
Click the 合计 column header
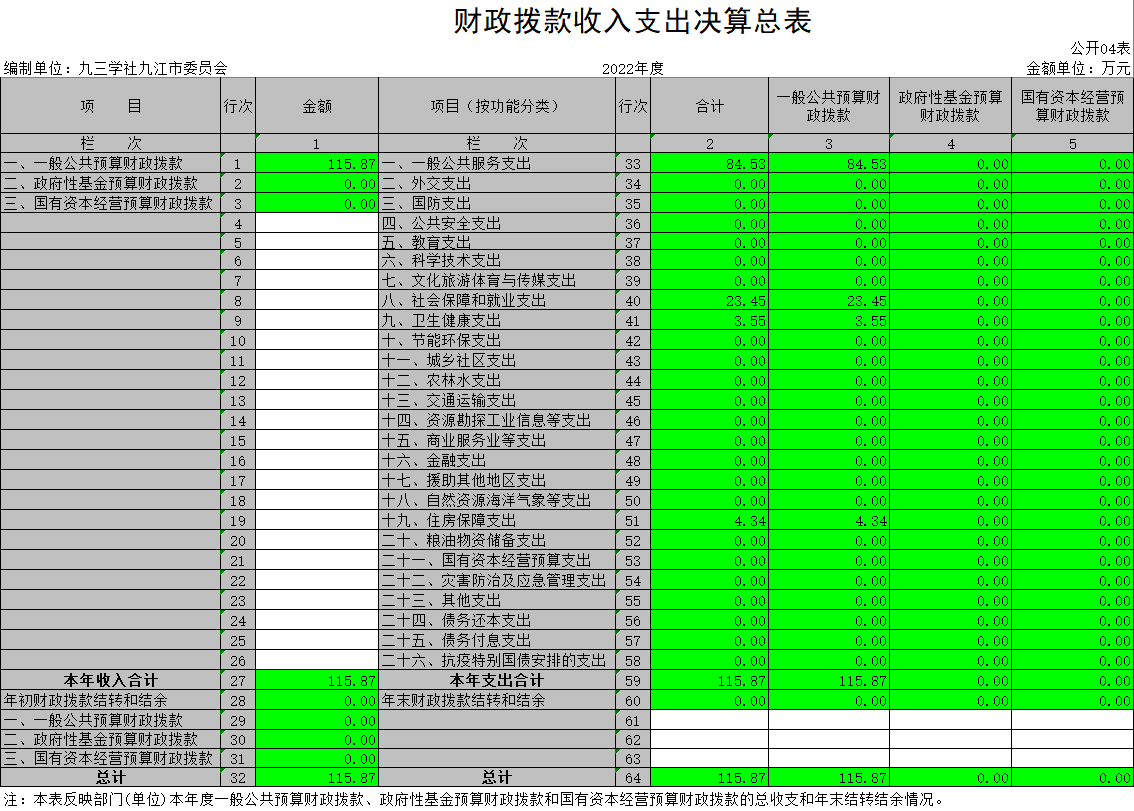709,106
